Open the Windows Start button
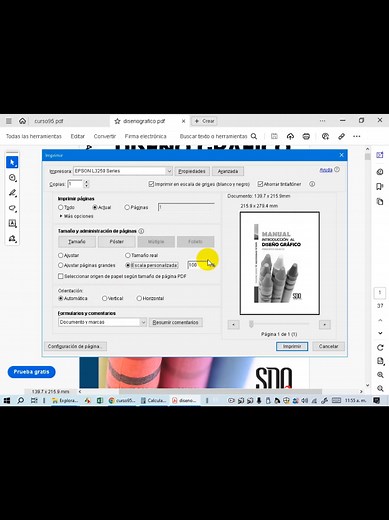Screen dimensions: 389x520 (7, 400)
